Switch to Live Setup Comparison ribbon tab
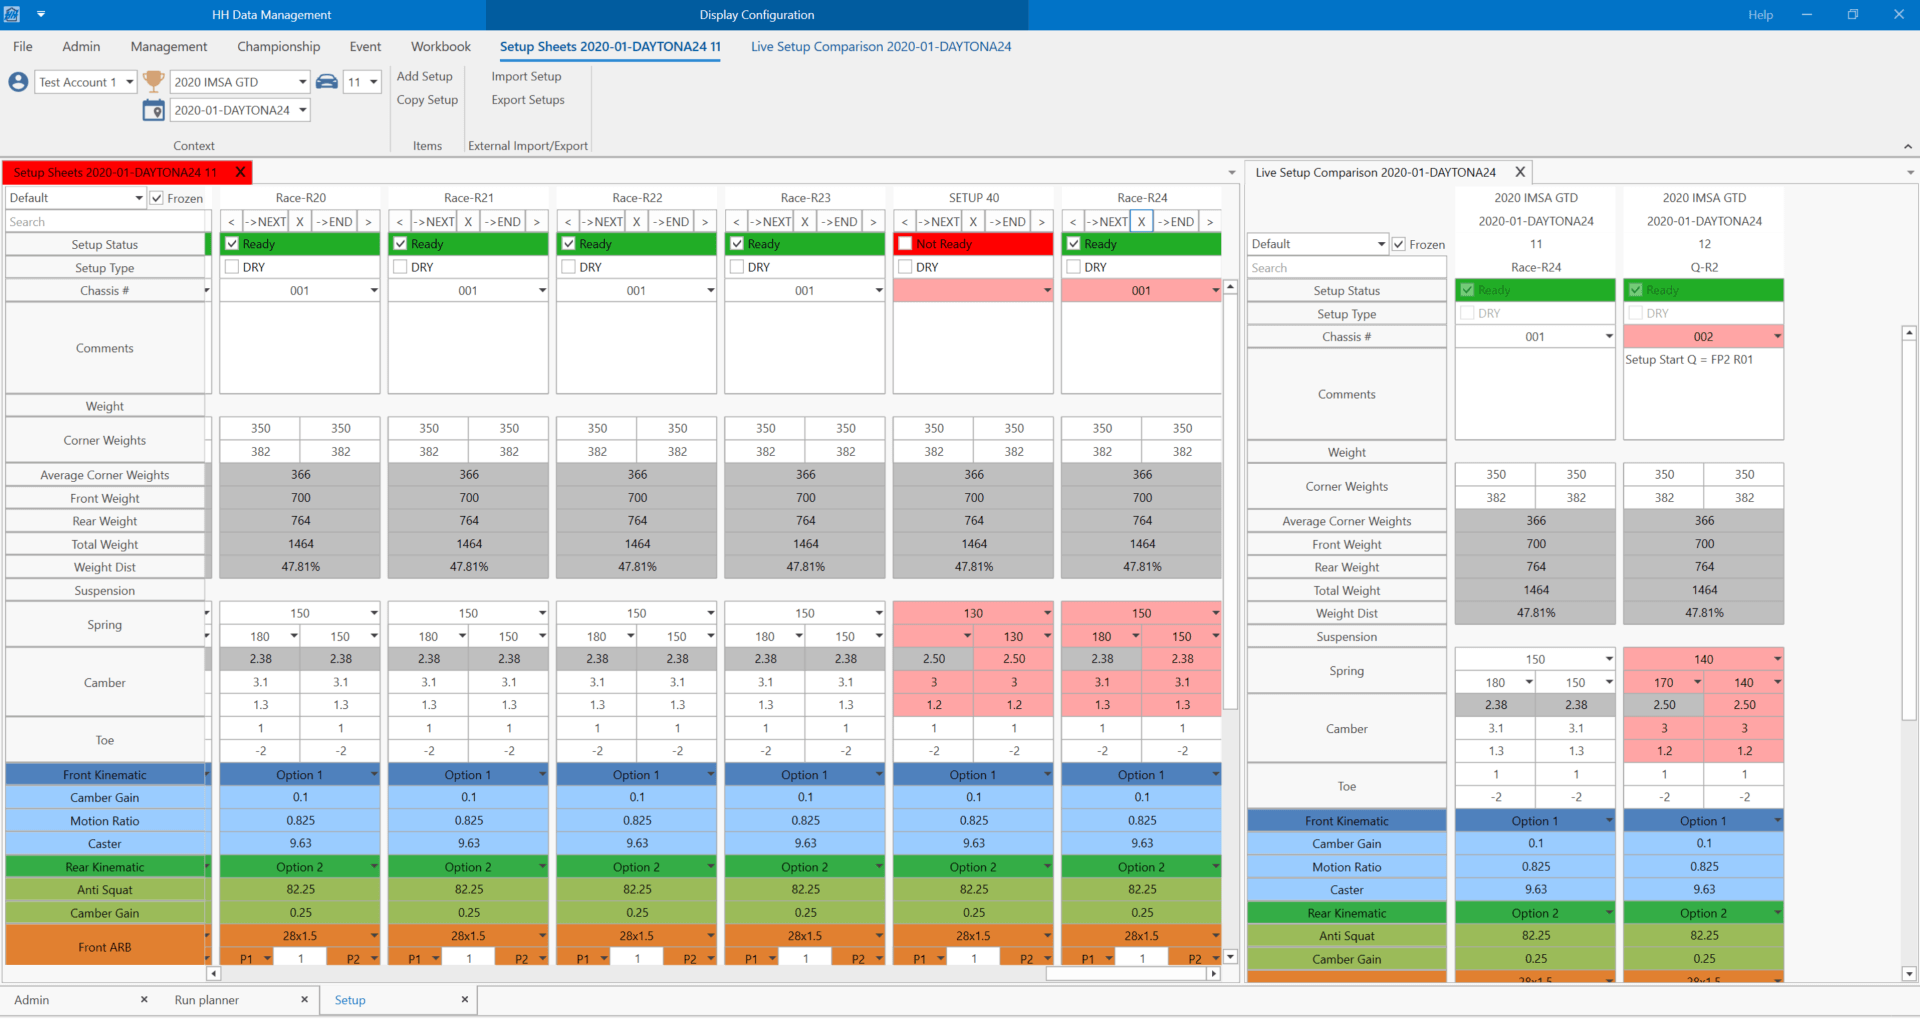The height and width of the screenshot is (1020, 1920). [881, 46]
